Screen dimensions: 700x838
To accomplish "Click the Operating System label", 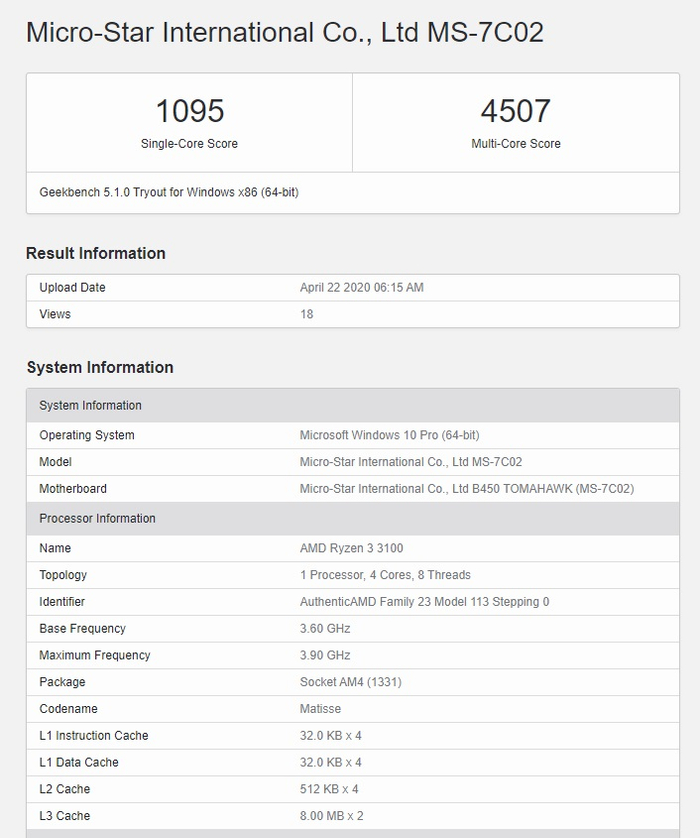I will pos(87,434).
